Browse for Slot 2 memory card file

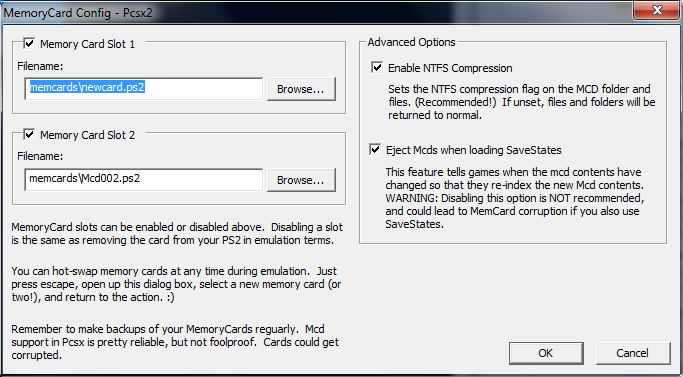pos(301,180)
